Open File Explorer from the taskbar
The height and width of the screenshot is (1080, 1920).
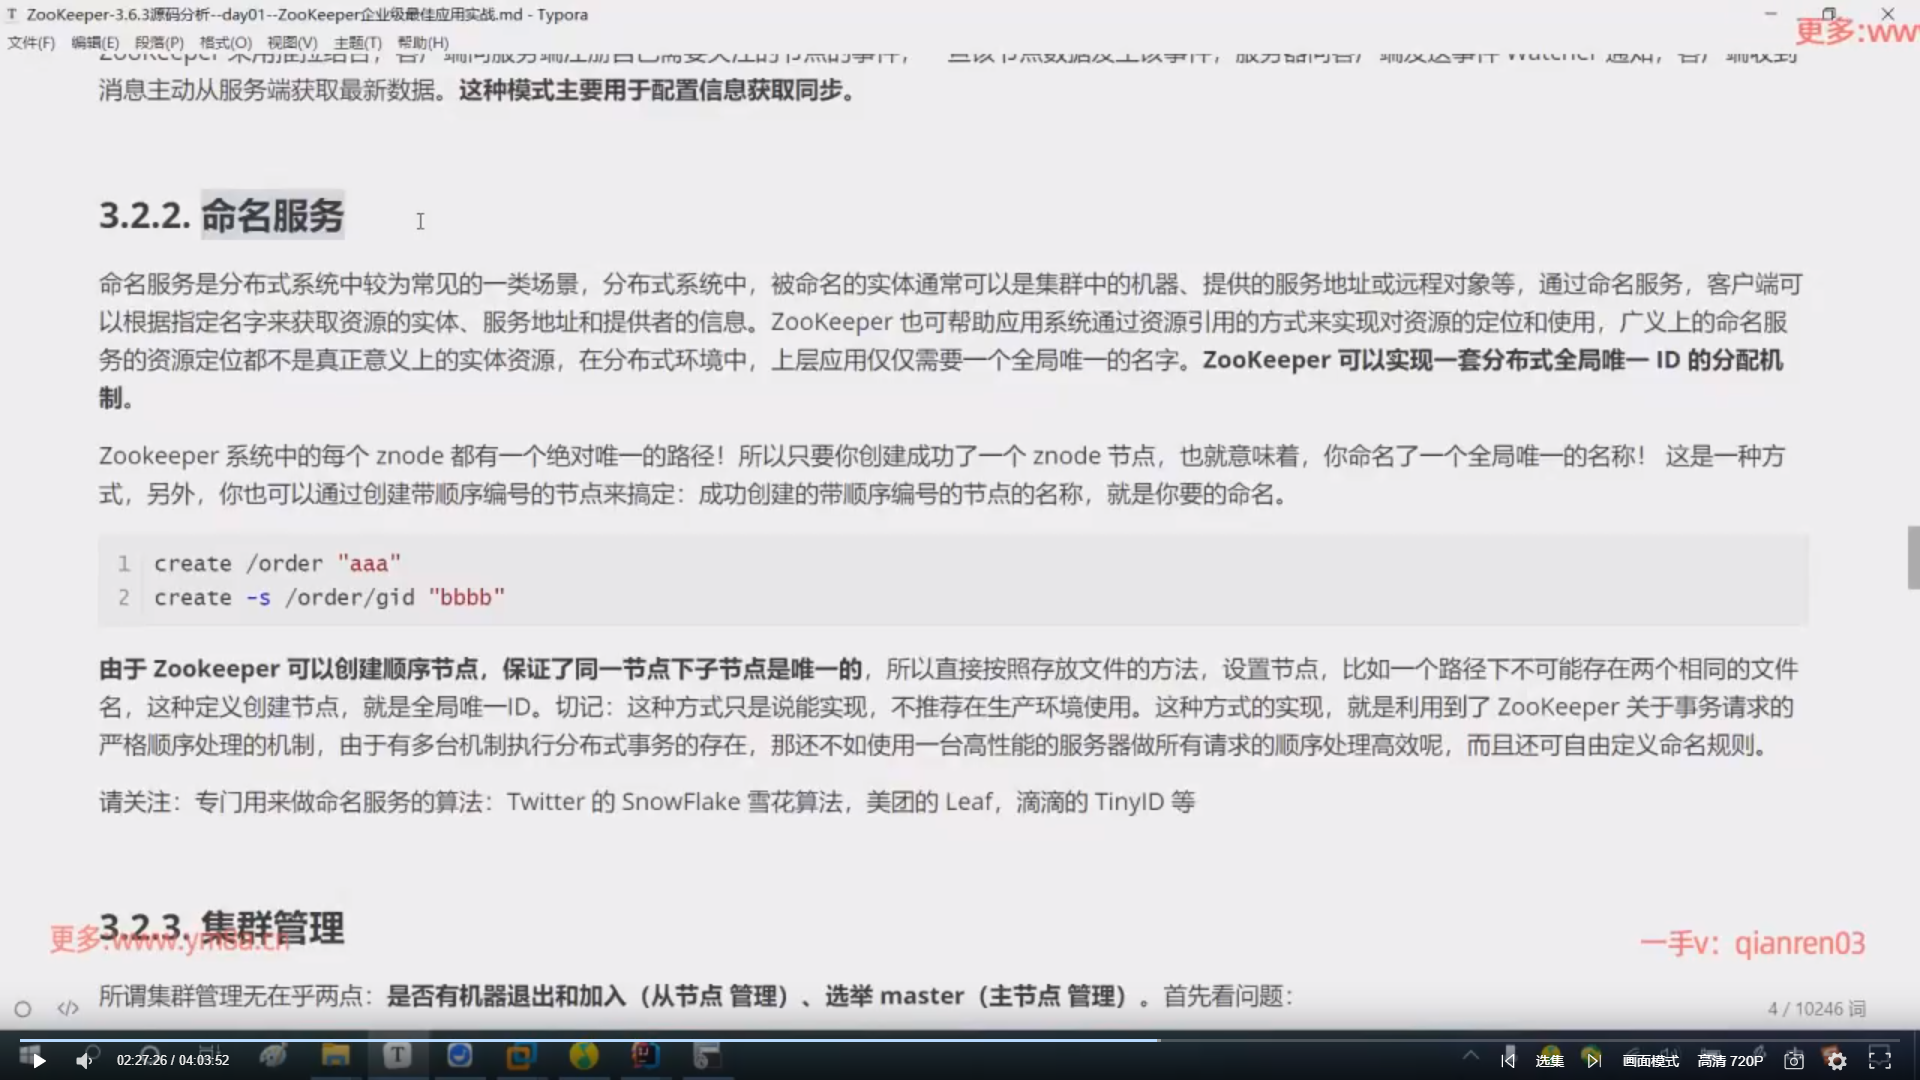coord(335,1055)
